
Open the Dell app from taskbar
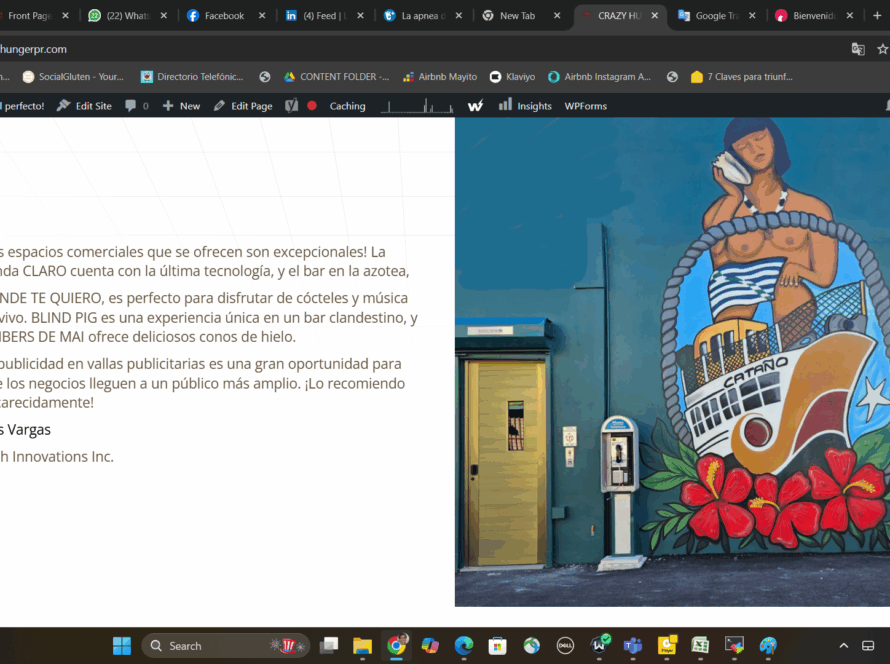[x=565, y=646]
